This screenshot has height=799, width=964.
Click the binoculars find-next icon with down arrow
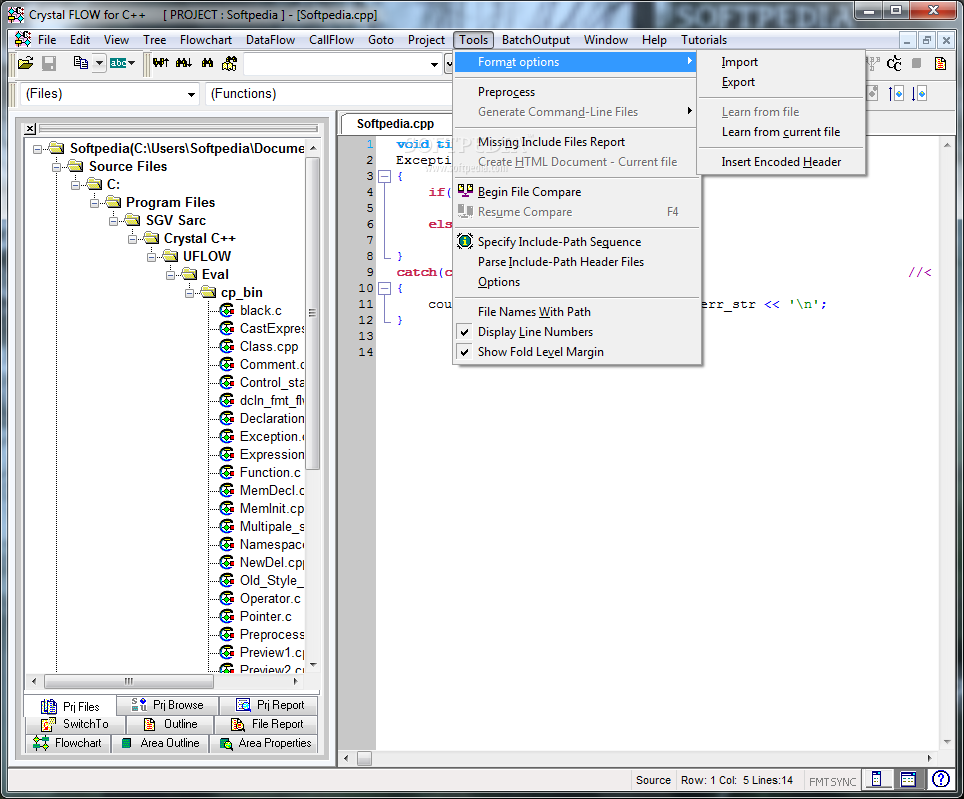[184, 63]
